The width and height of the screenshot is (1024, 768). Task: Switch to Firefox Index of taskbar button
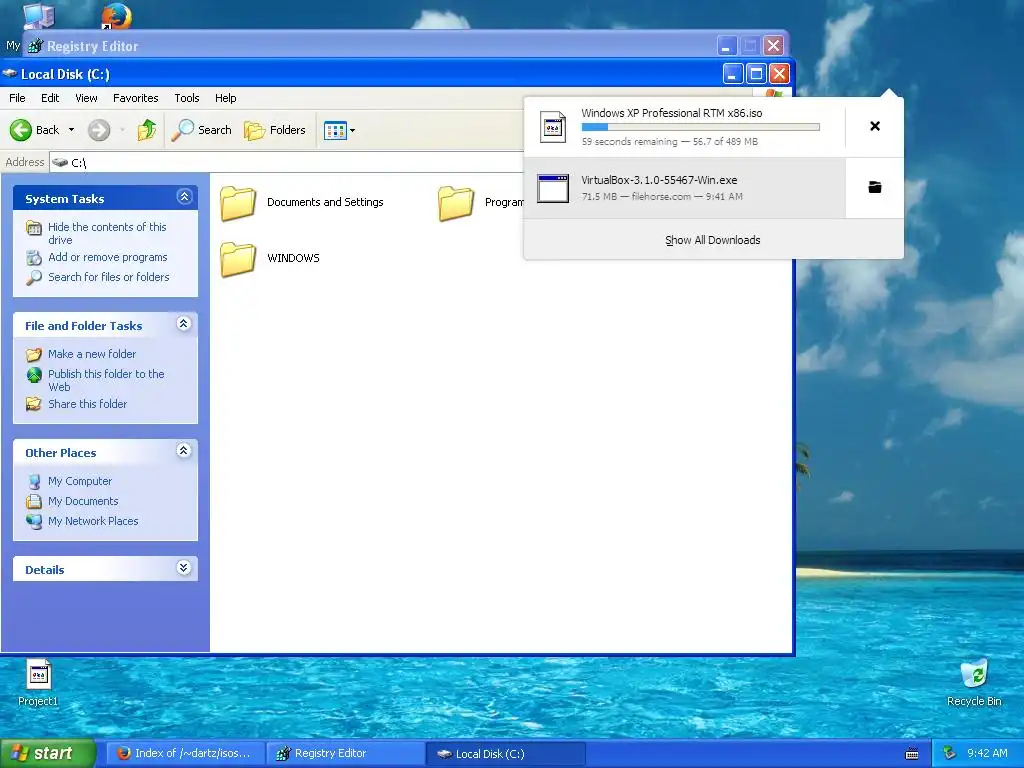coord(185,754)
